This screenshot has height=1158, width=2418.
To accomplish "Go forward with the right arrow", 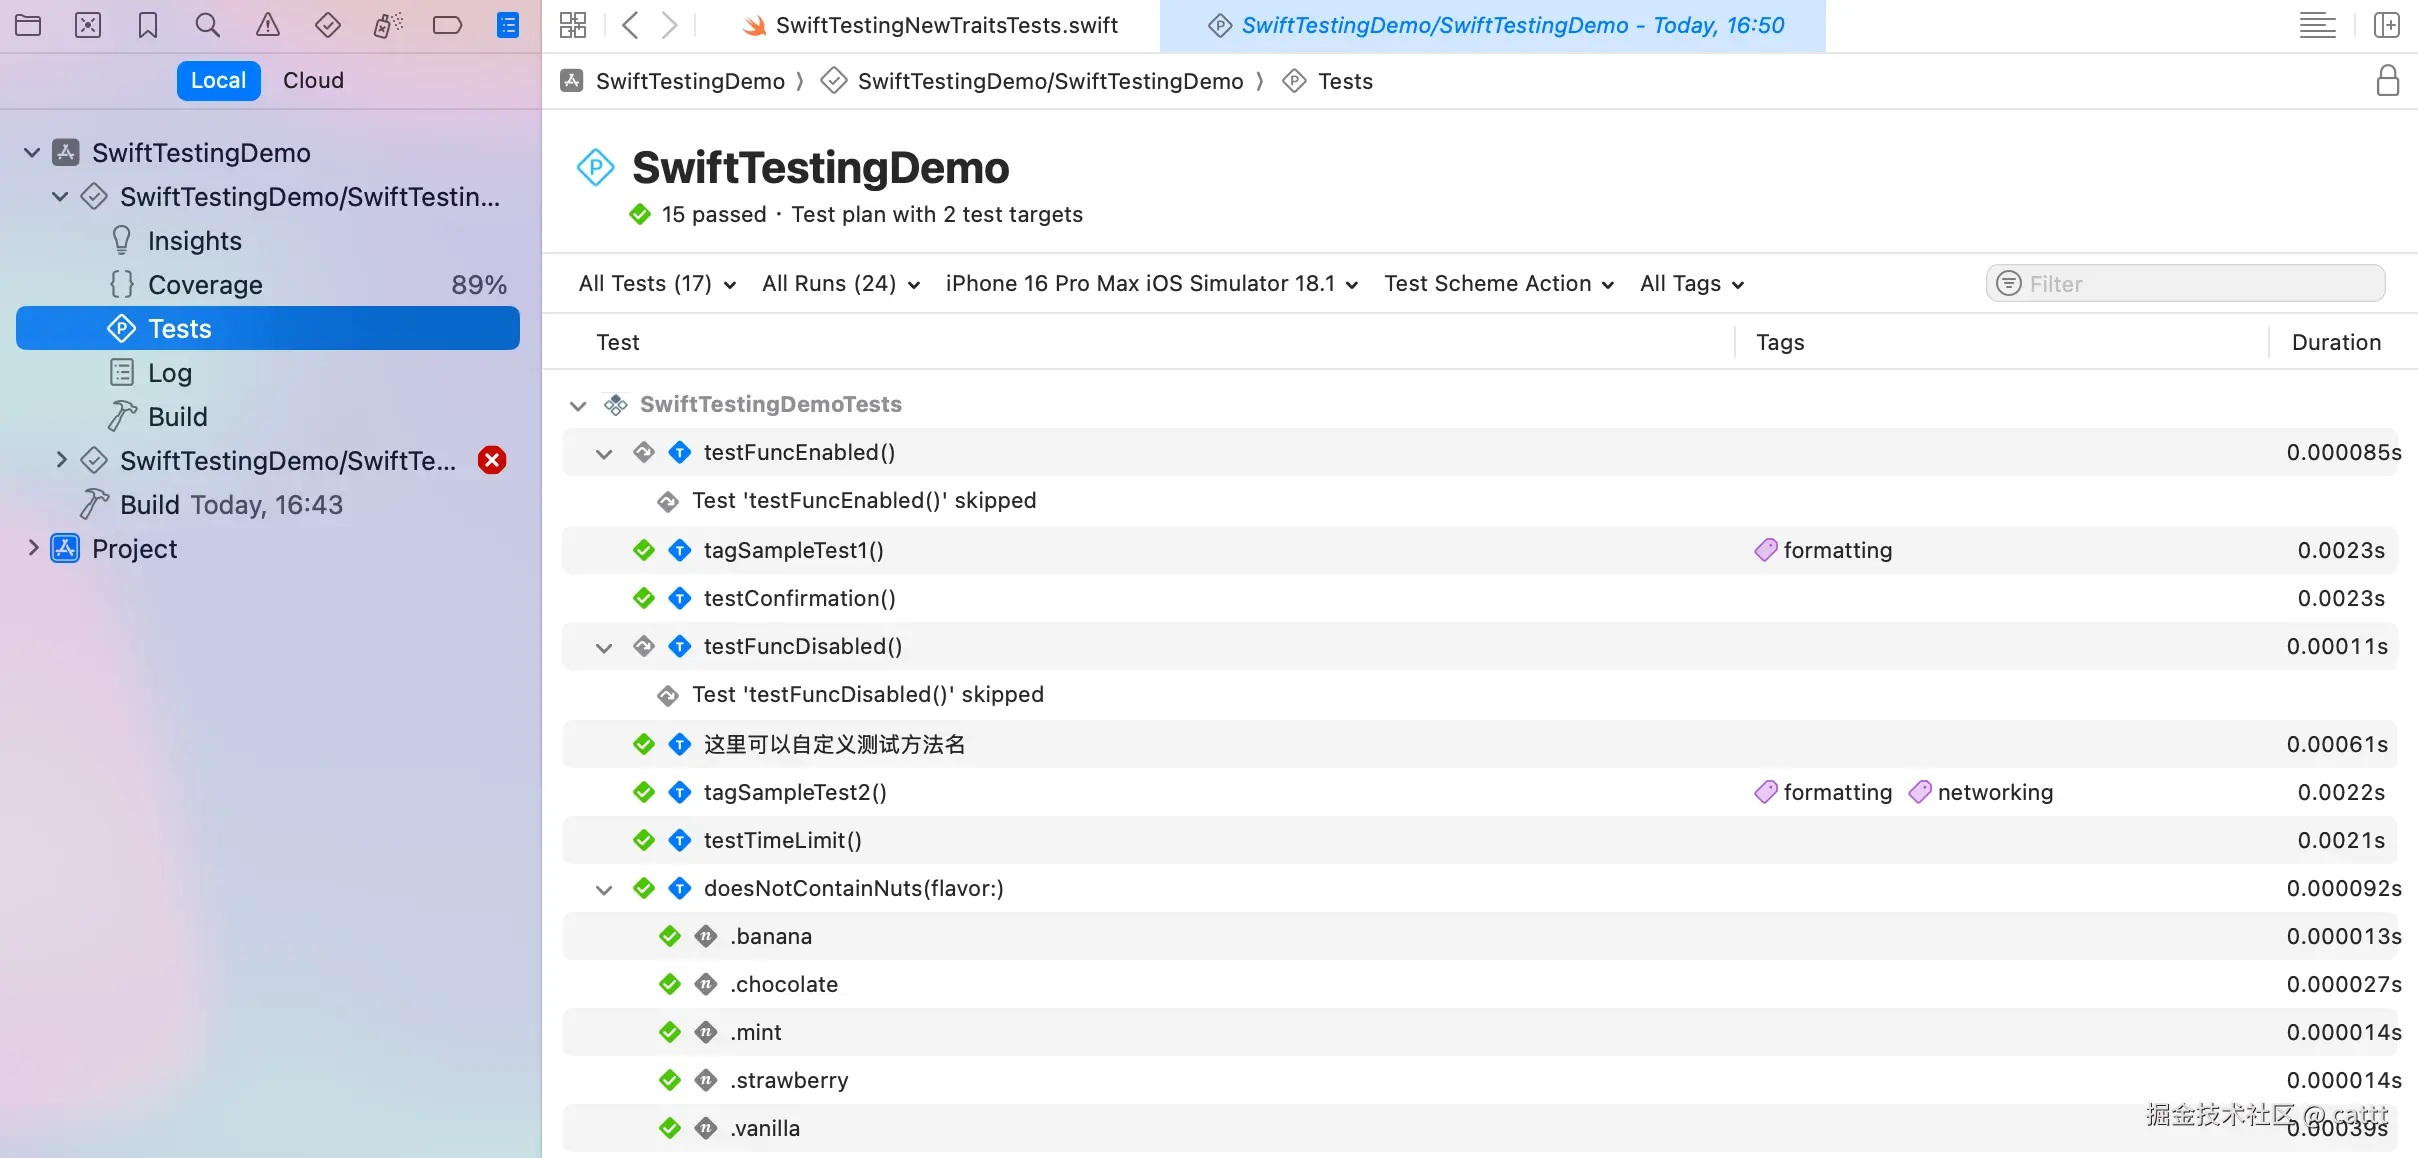I will coord(670,25).
